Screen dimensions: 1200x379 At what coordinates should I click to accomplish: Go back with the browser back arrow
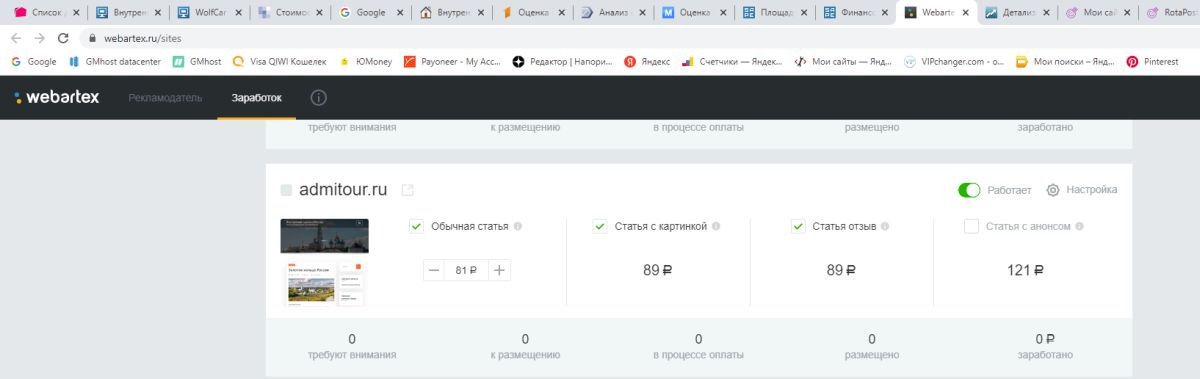tap(17, 38)
